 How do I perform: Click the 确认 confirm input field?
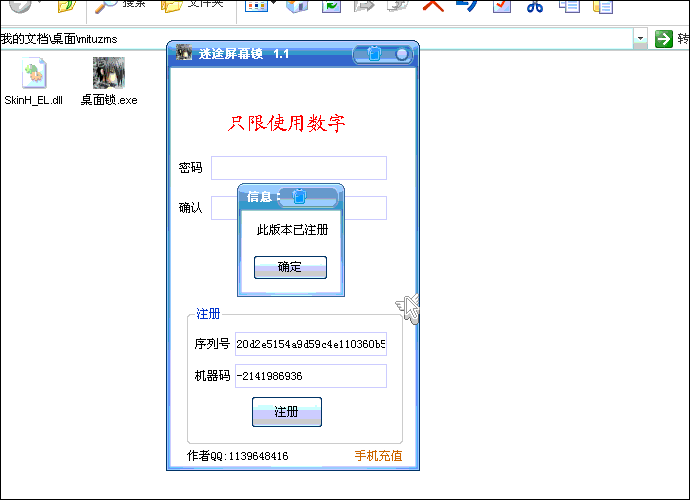pos(299,208)
